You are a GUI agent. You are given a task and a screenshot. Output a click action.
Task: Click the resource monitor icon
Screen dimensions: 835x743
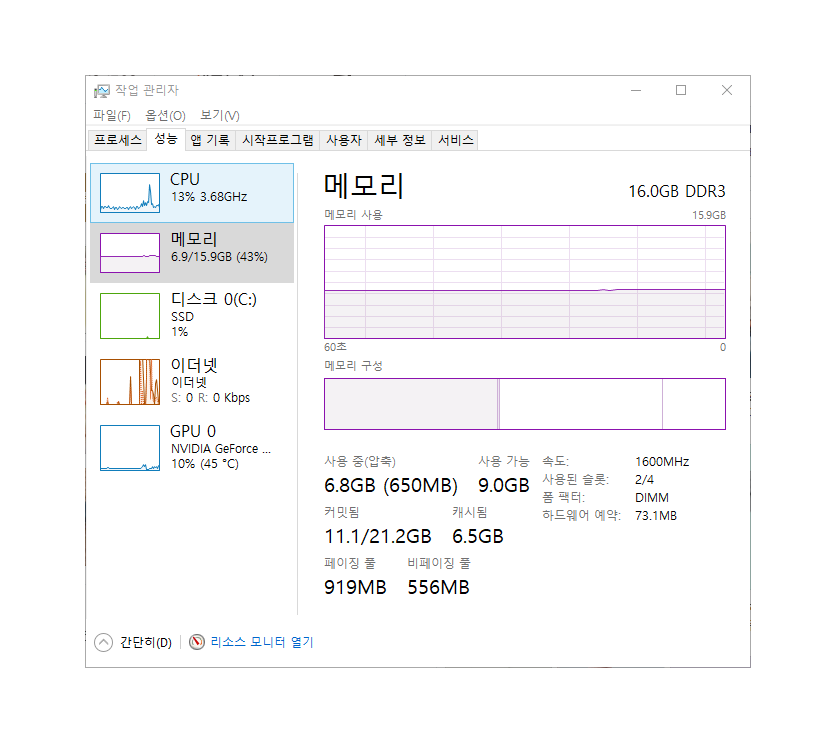pyautogui.click(x=197, y=642)
